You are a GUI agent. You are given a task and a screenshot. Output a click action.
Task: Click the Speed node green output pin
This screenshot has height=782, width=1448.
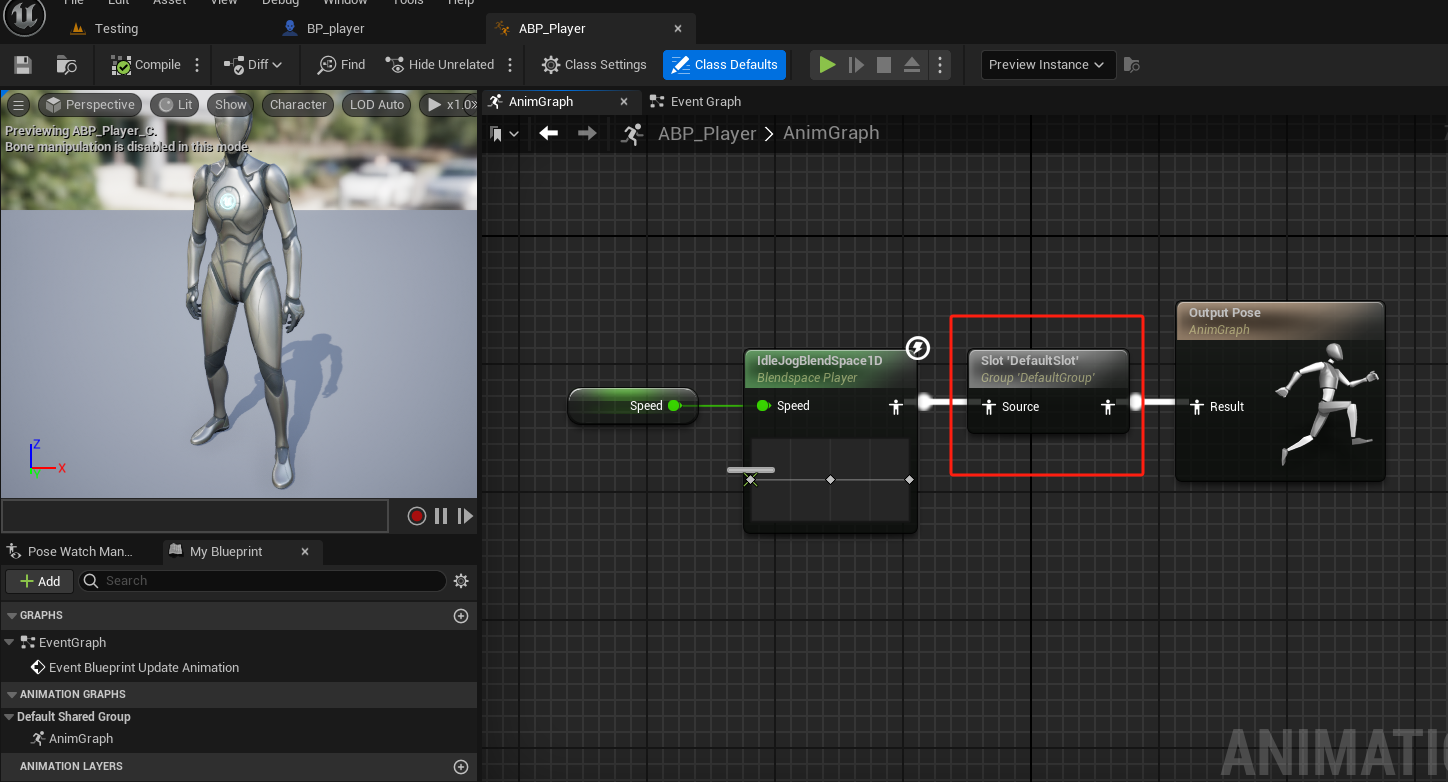674,406
